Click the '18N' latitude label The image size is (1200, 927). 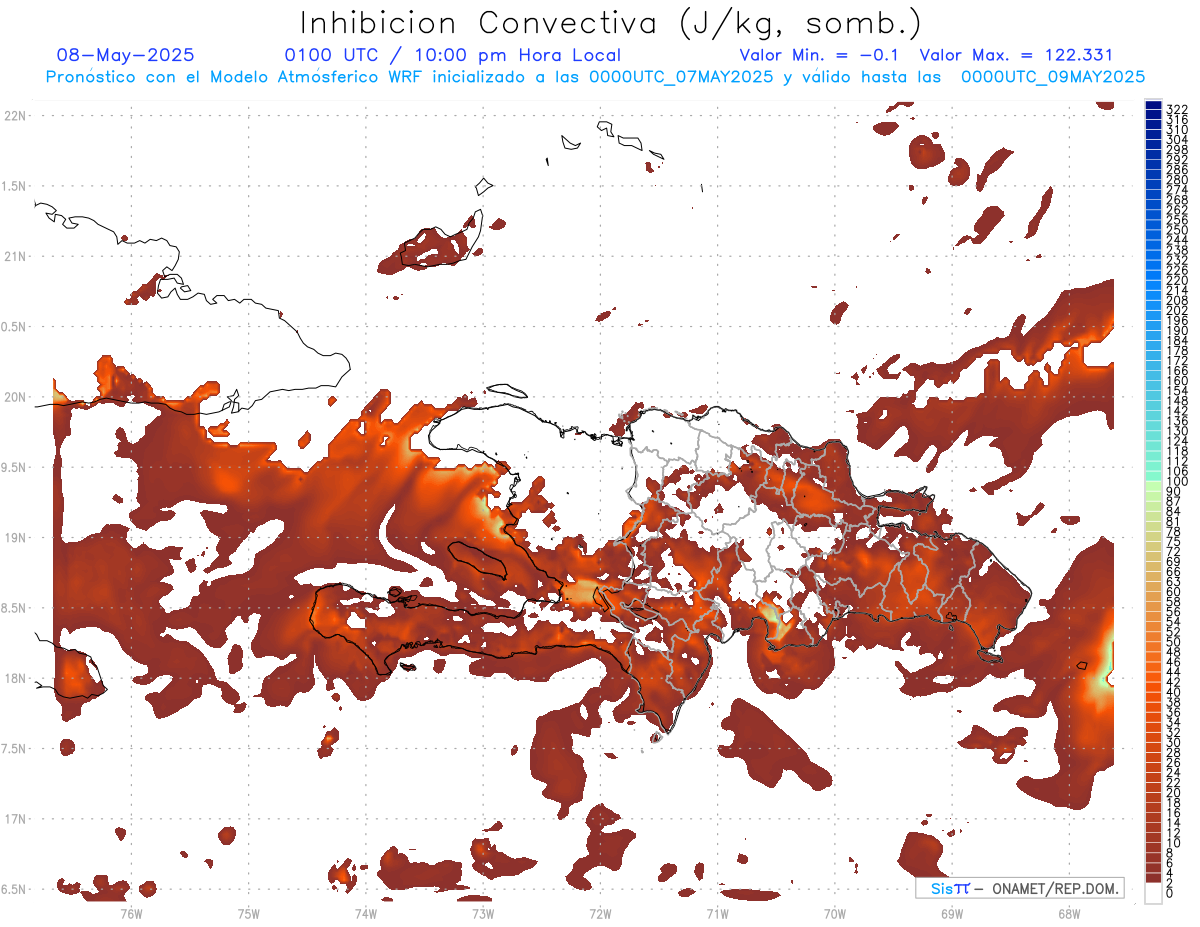[14, 678]
